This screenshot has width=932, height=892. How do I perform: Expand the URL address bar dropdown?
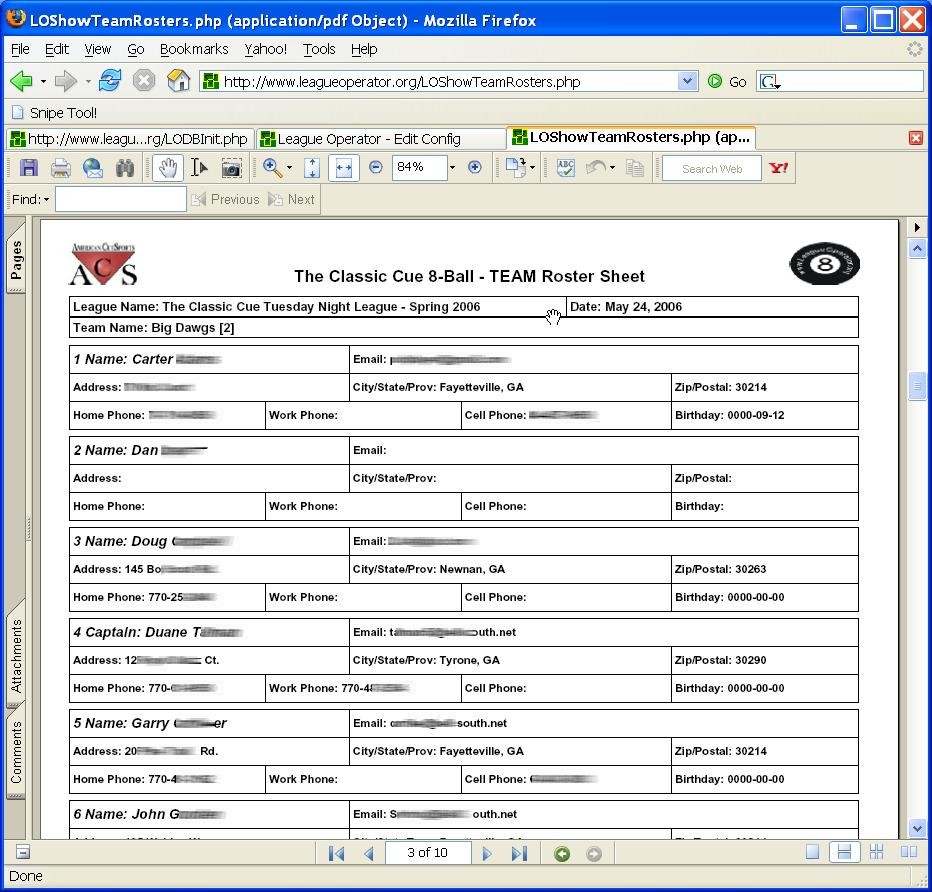pos(687,82)
